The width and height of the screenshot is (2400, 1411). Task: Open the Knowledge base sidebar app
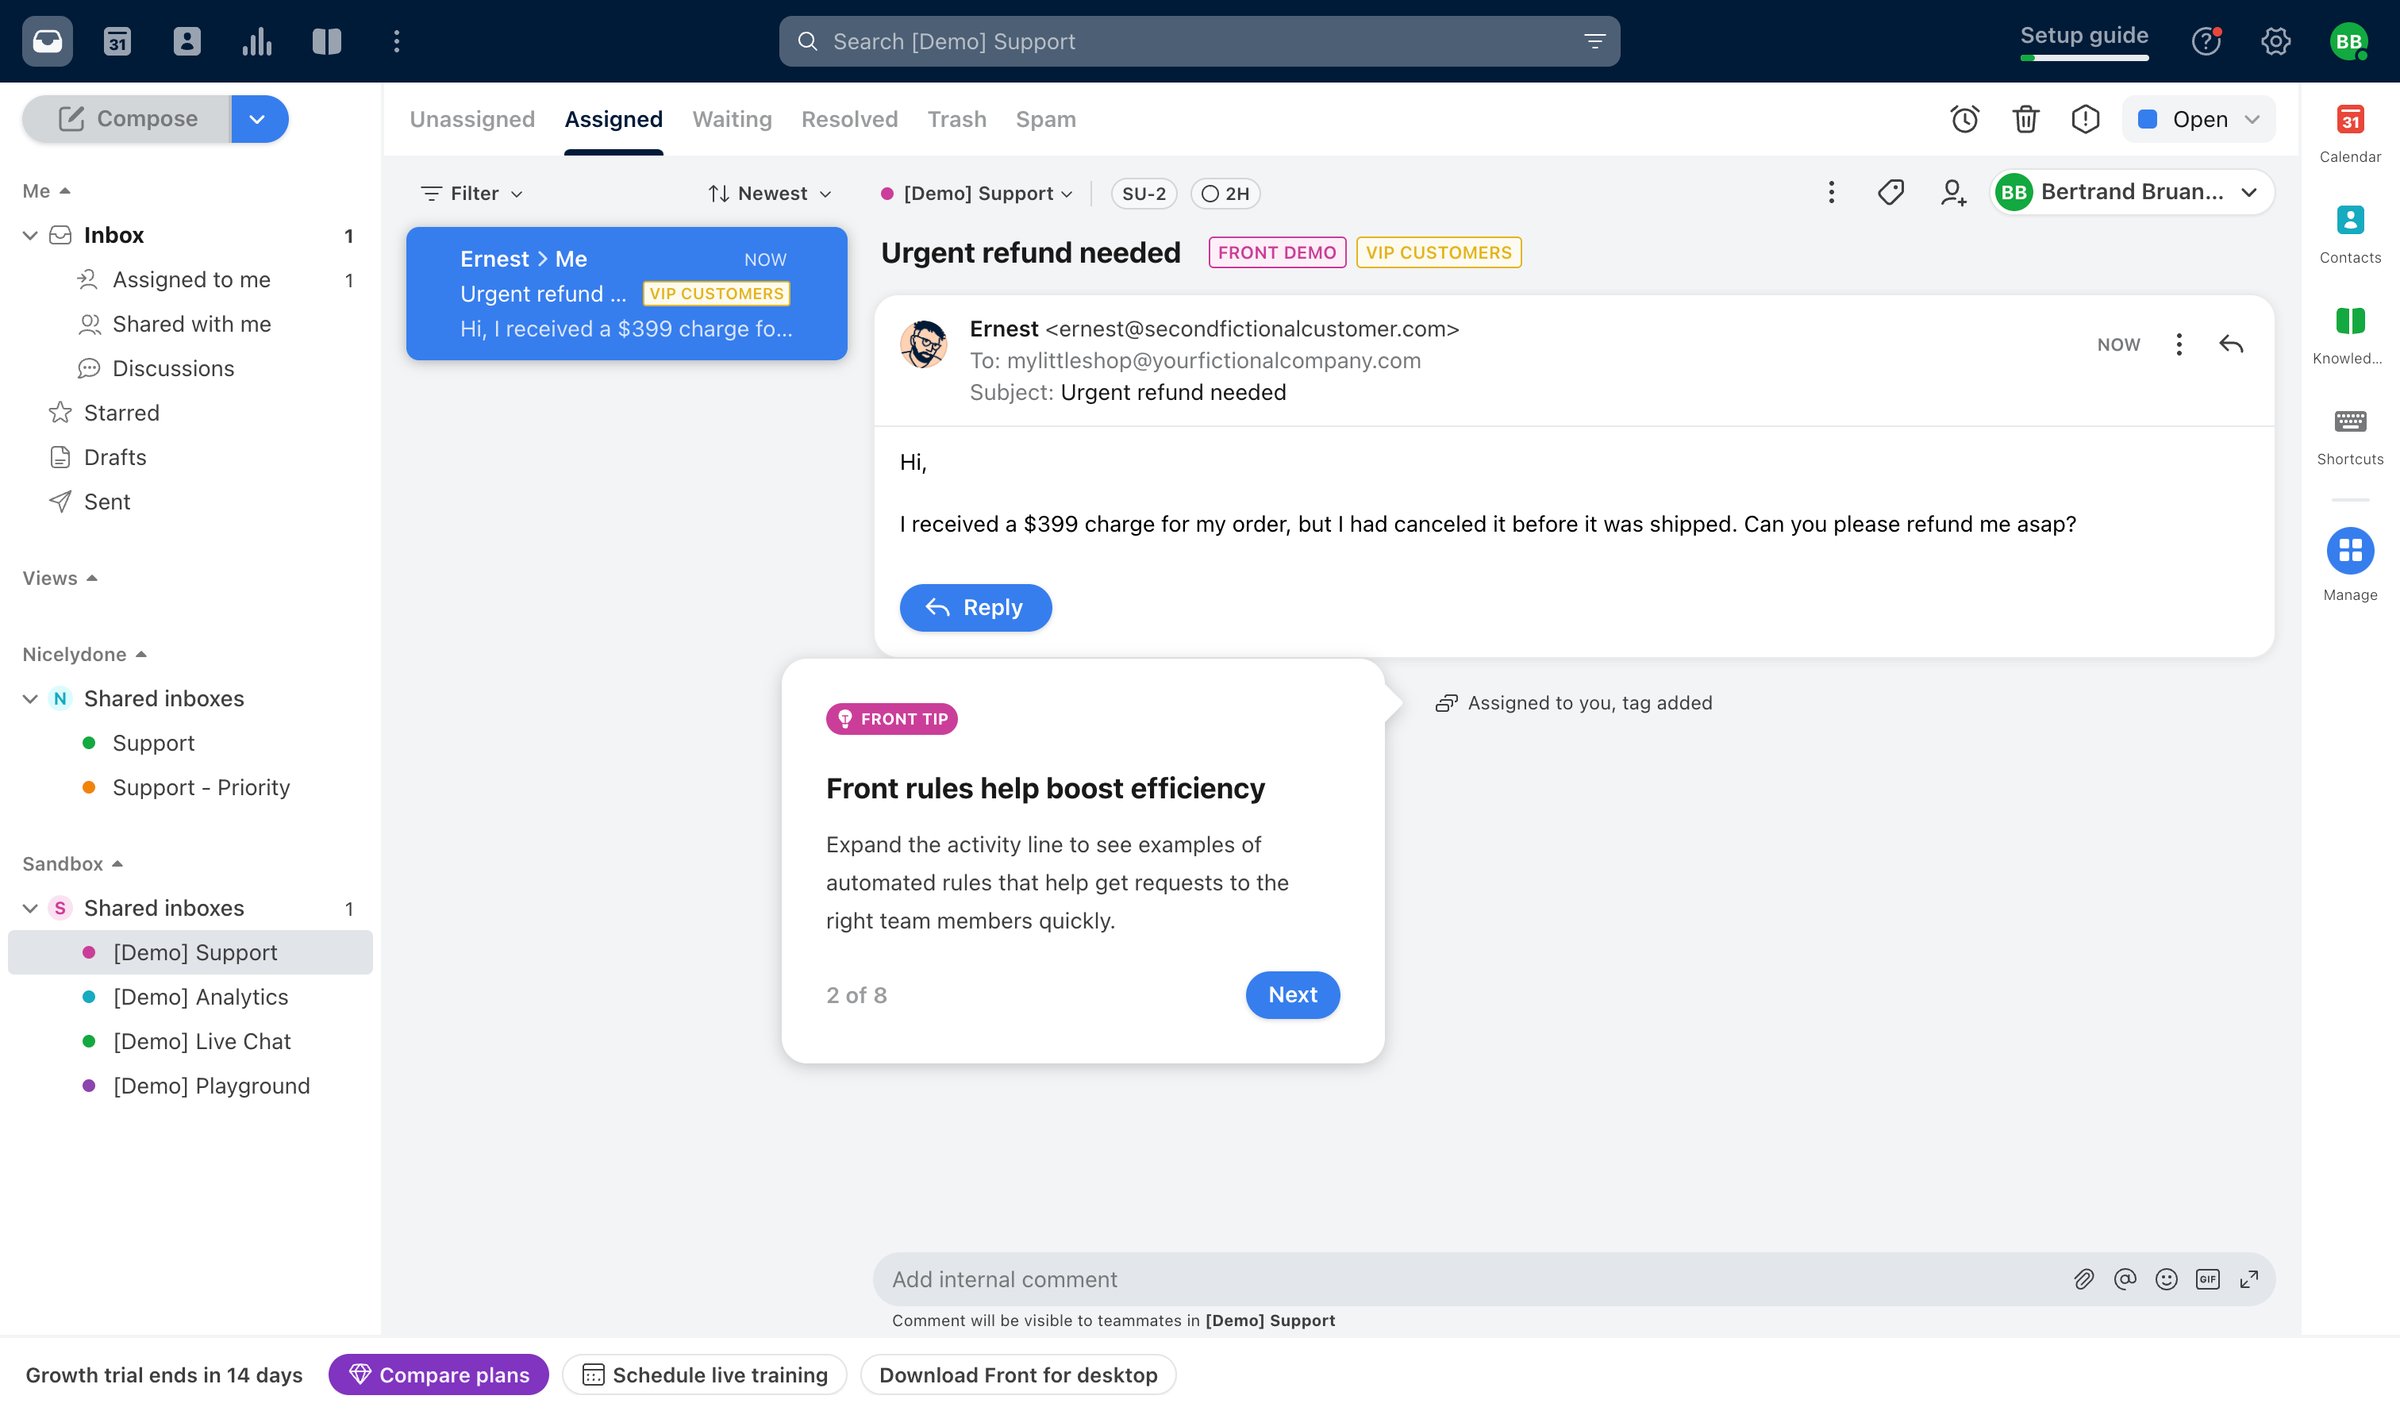2350,336
